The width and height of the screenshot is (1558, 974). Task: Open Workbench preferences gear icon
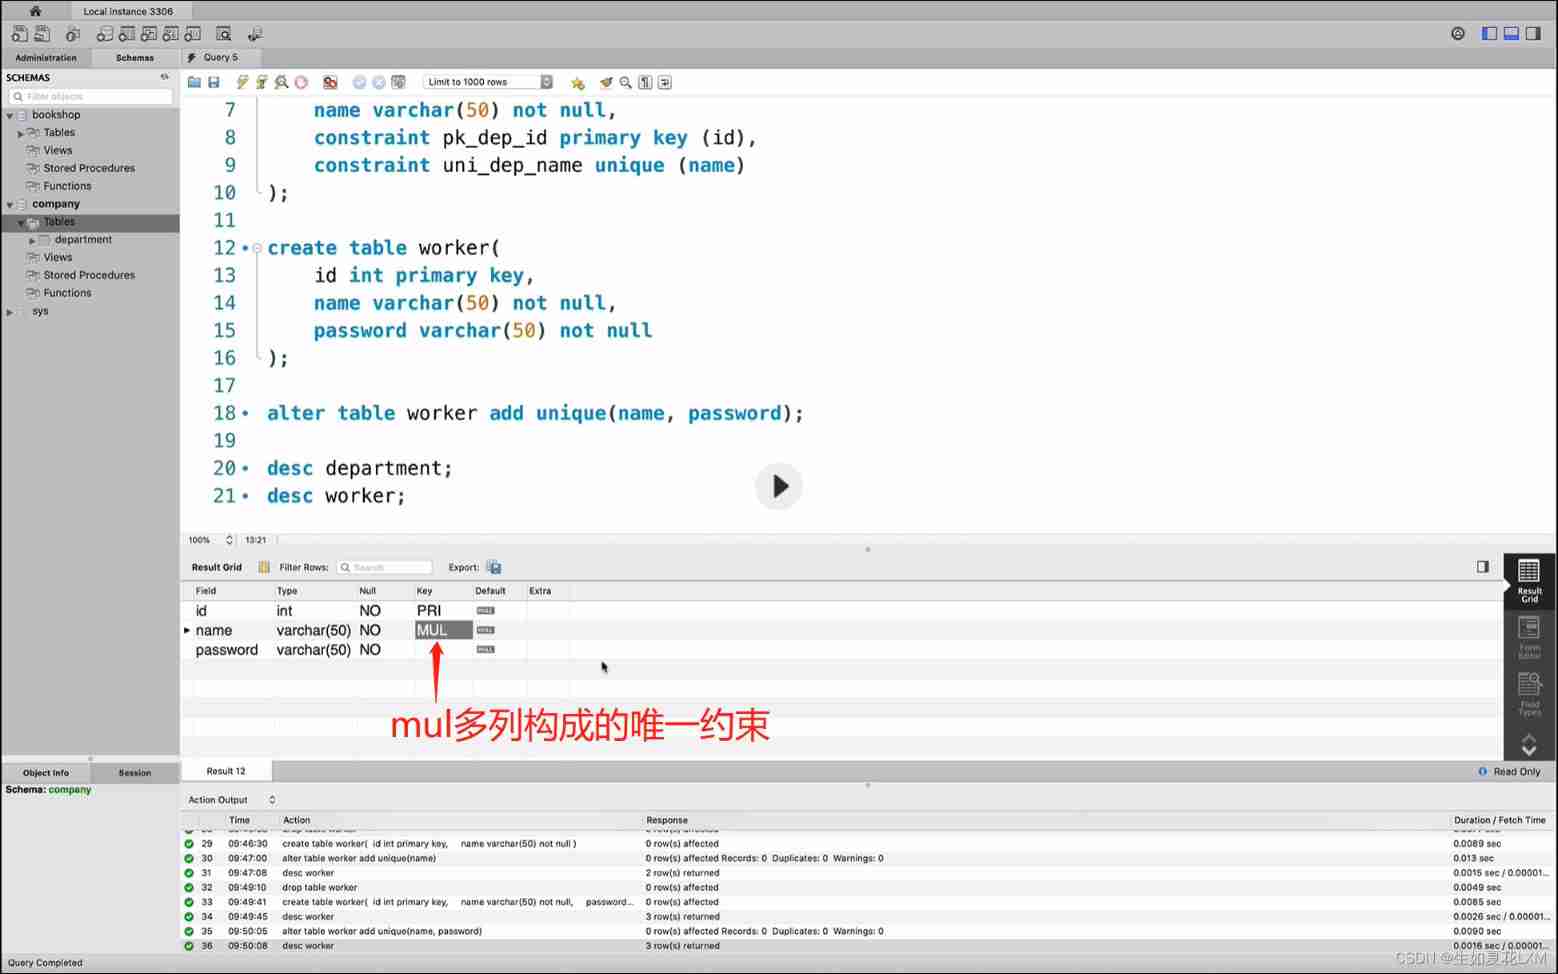(1458, 33)
